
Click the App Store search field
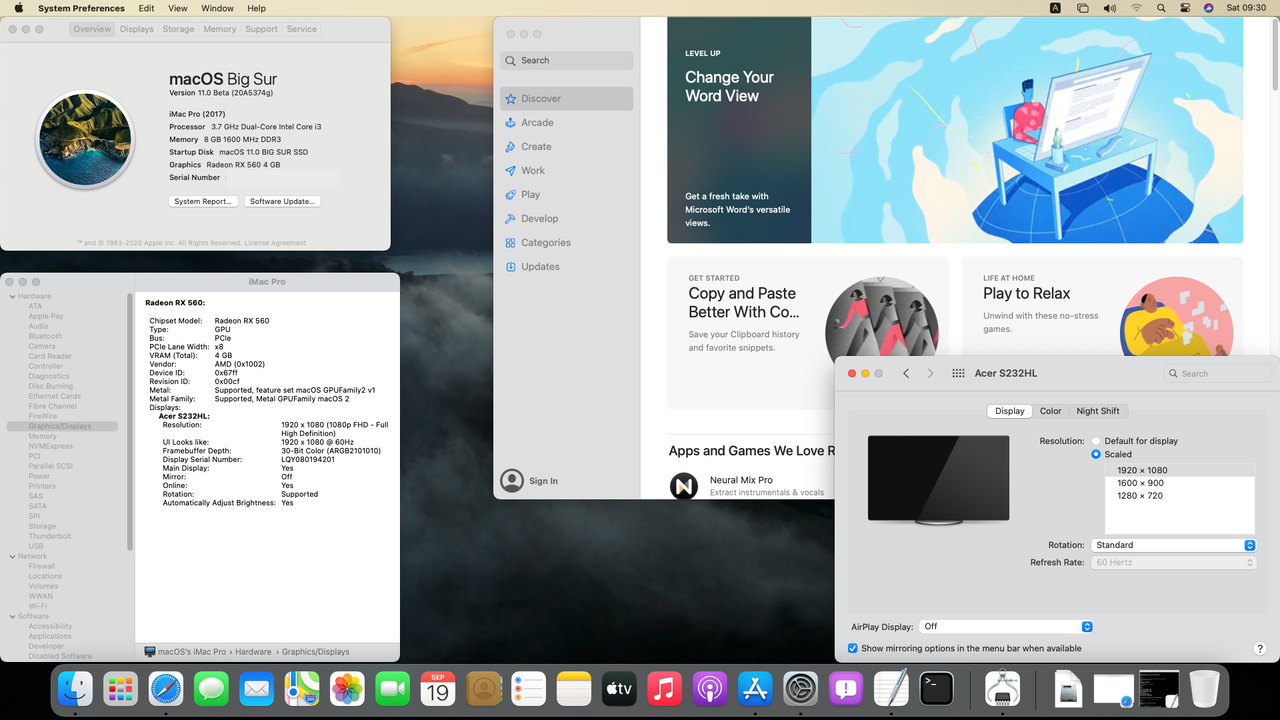tap(566, 60)
